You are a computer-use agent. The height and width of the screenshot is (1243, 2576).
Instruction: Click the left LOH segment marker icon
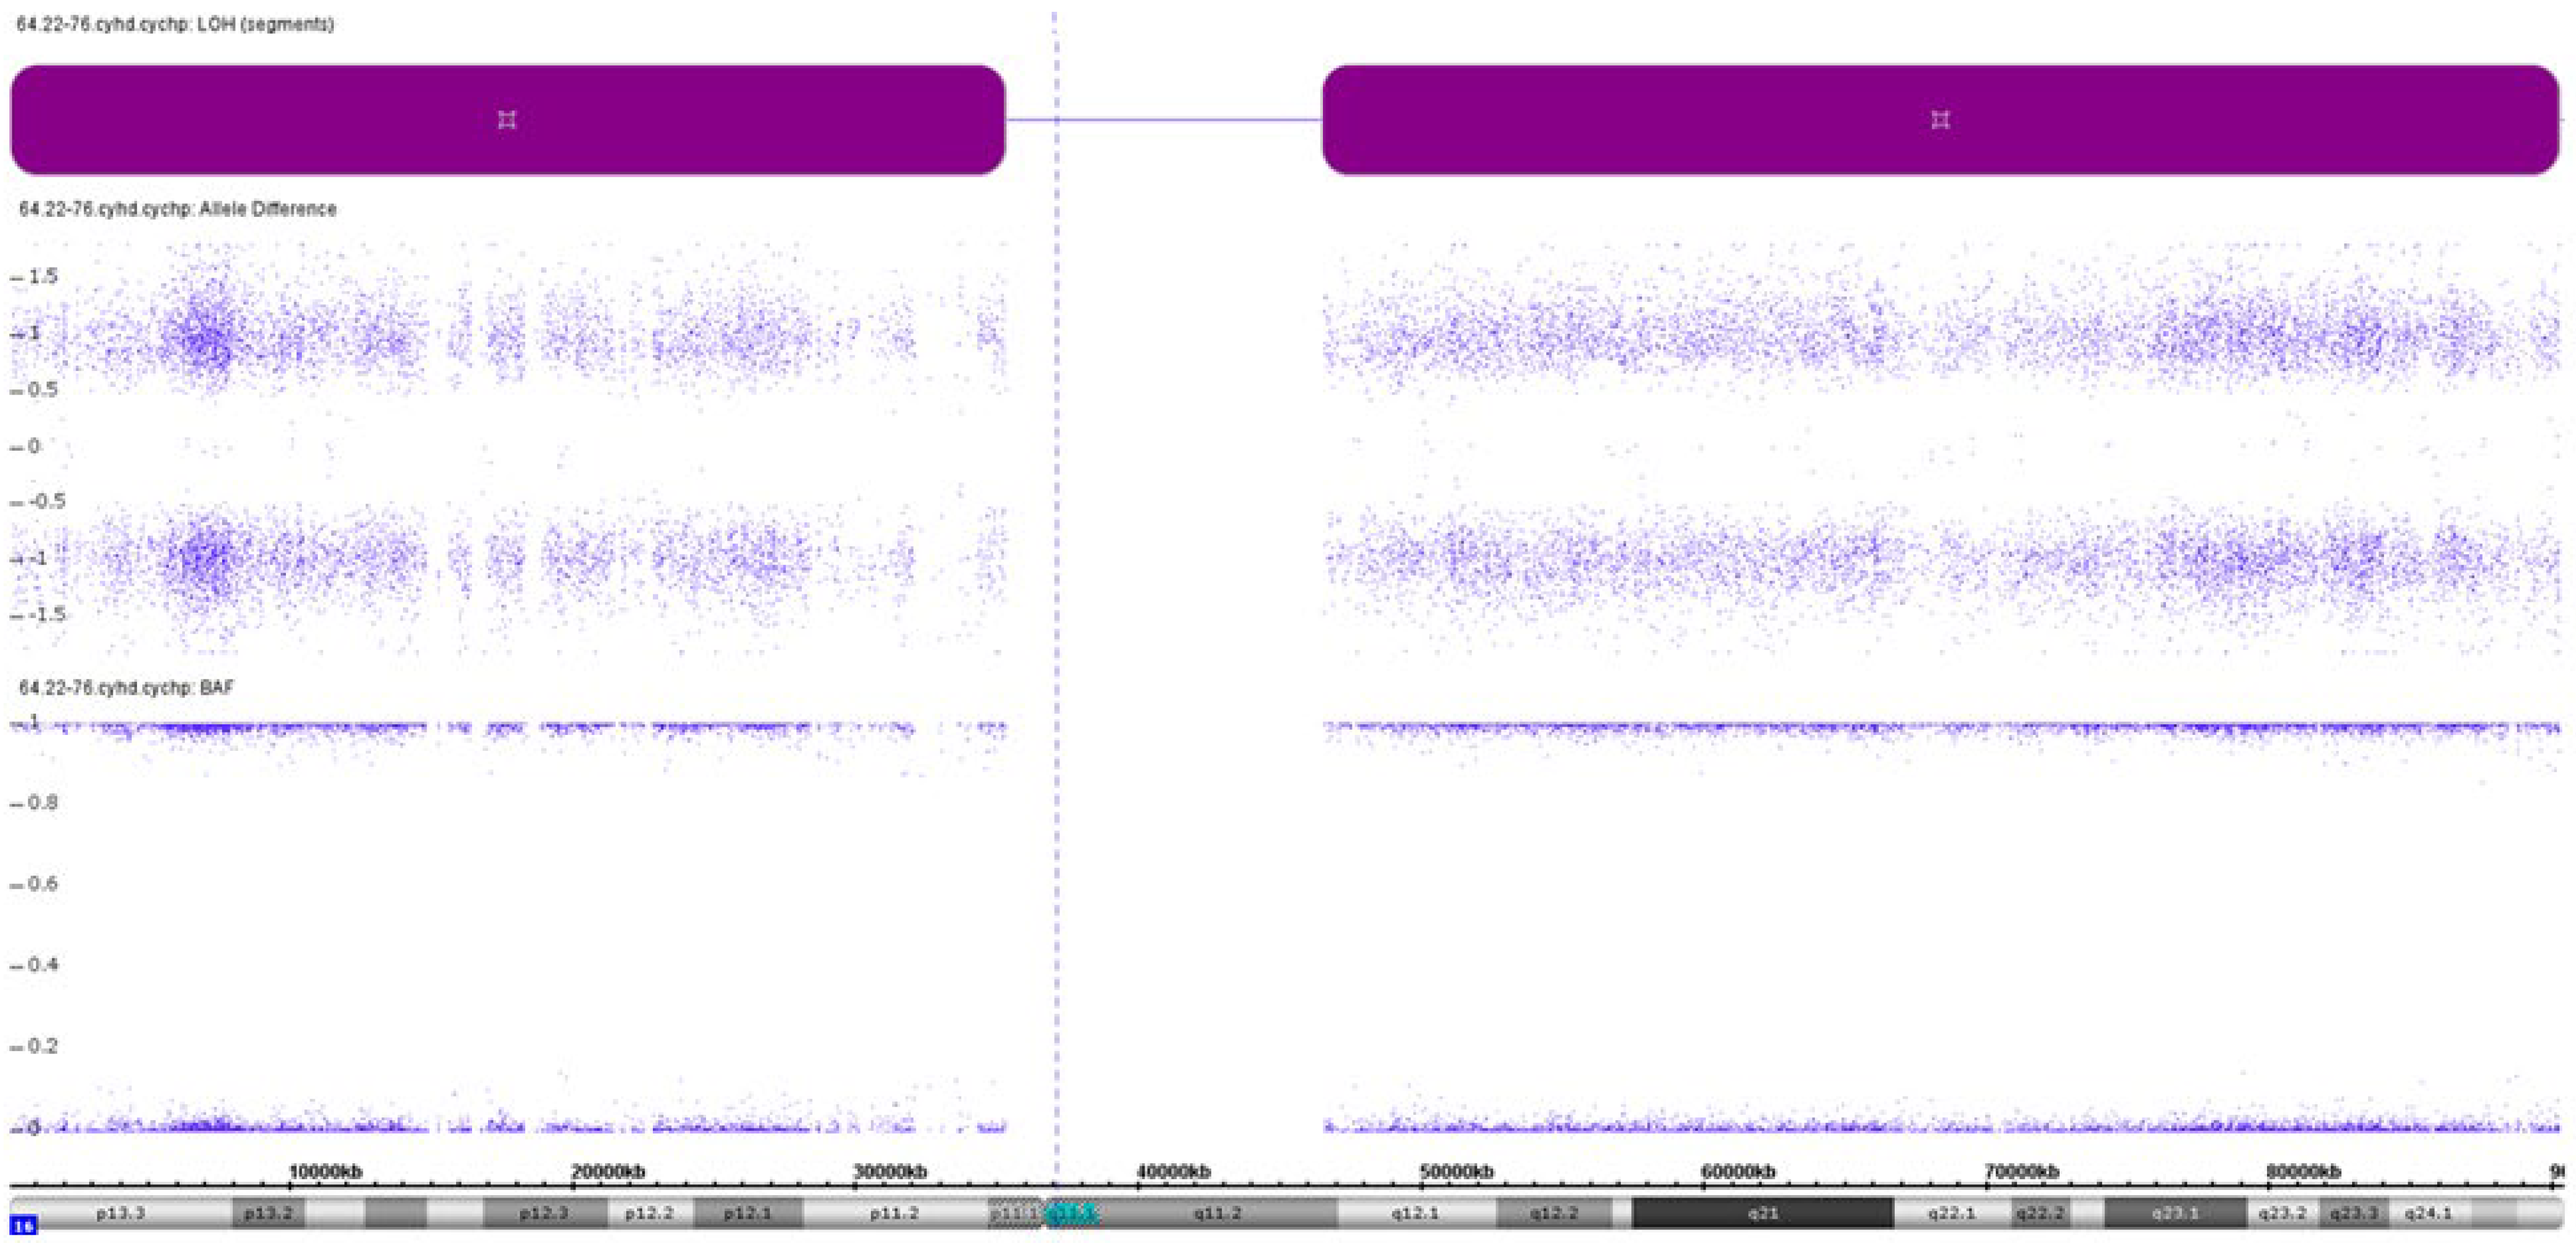coord(507,120)
